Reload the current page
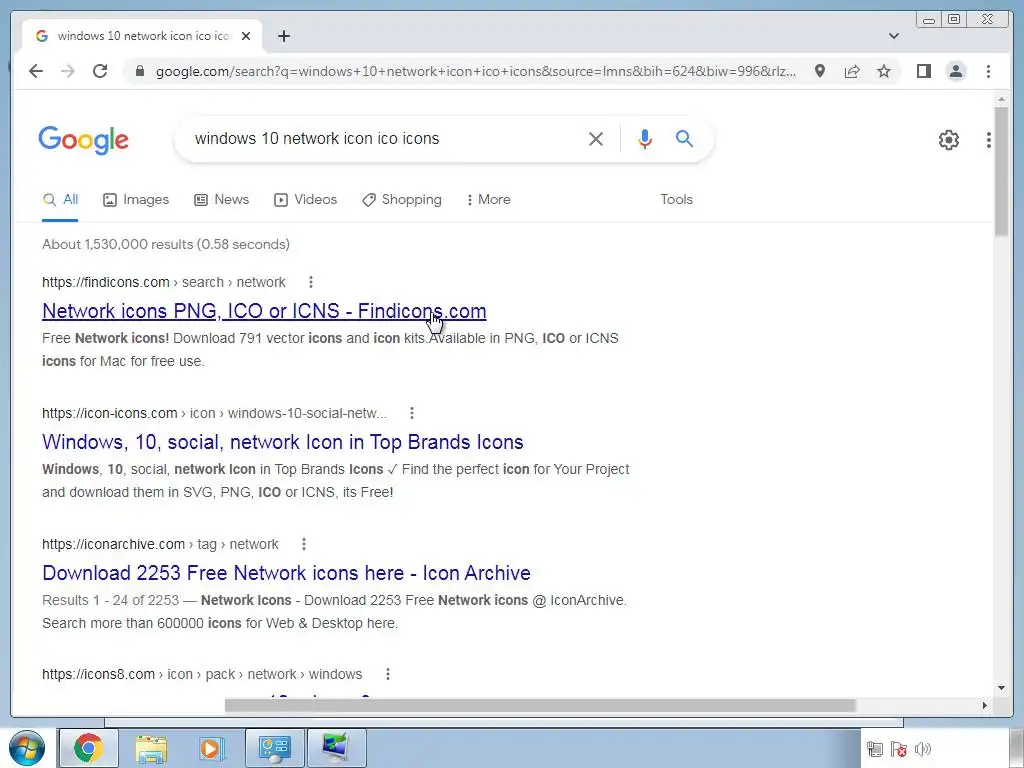This screenshot has height=768, width=1024. [100, 71]
